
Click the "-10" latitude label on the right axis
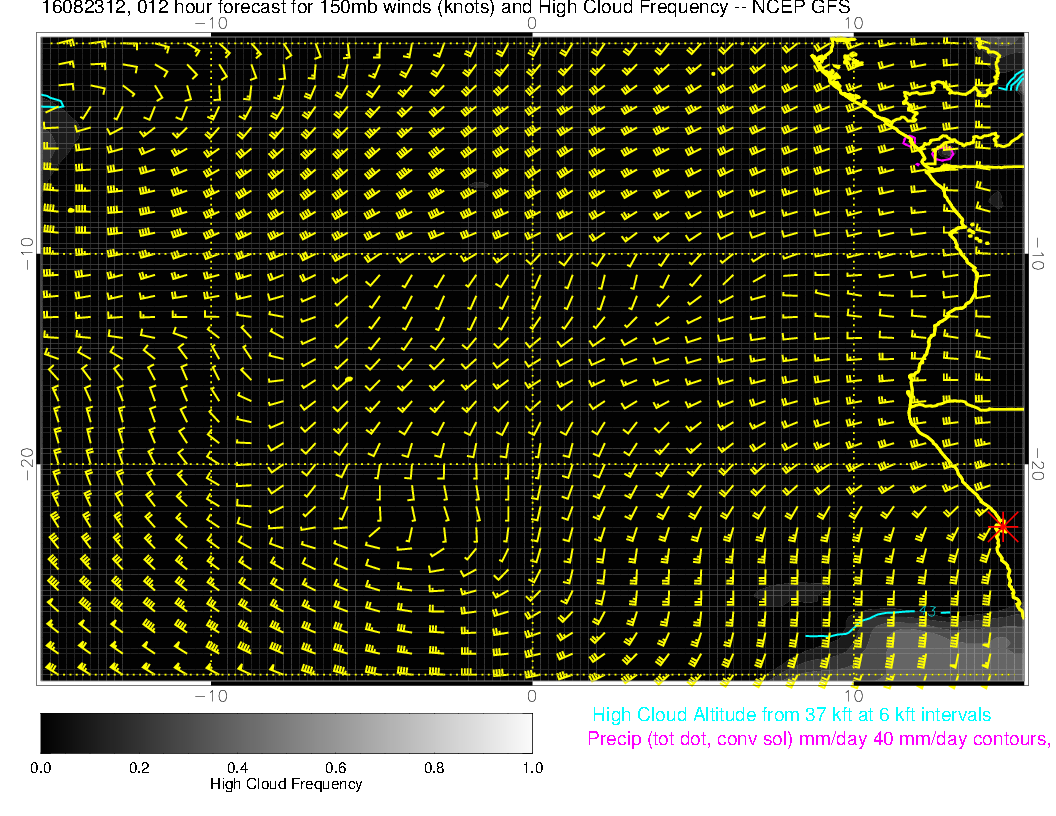1040,252
